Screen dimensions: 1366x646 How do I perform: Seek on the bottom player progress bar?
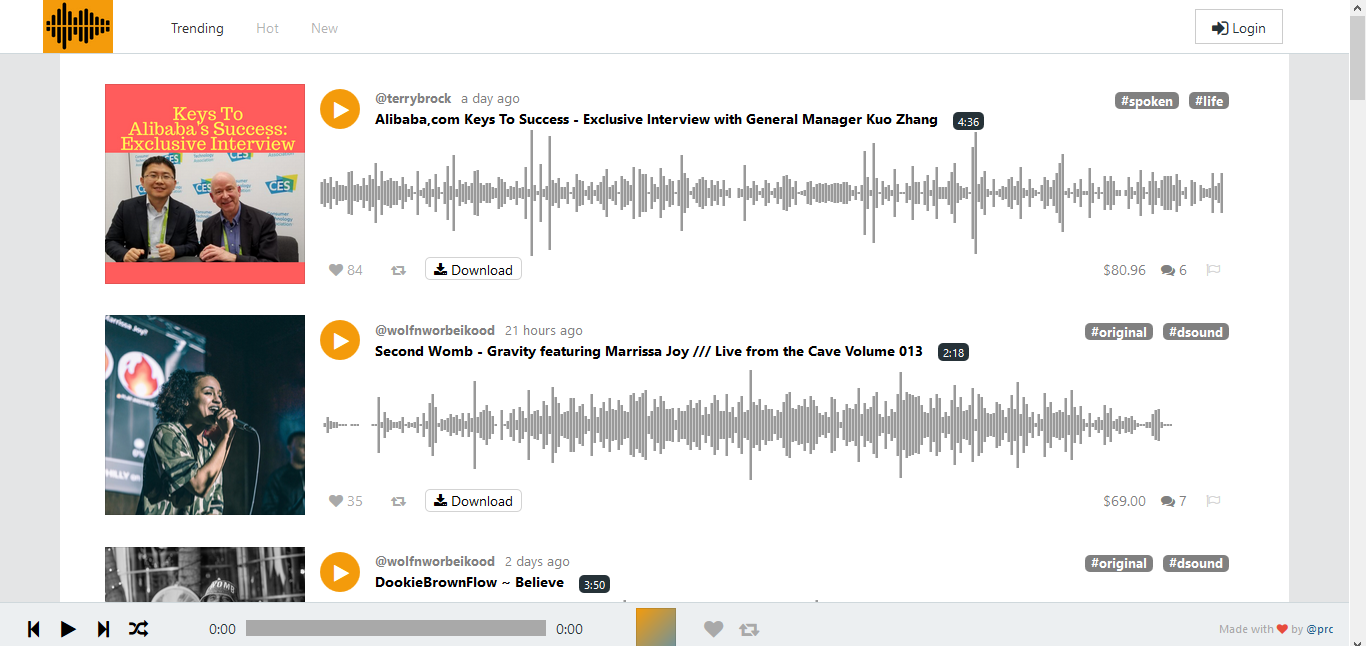(396, 628)
